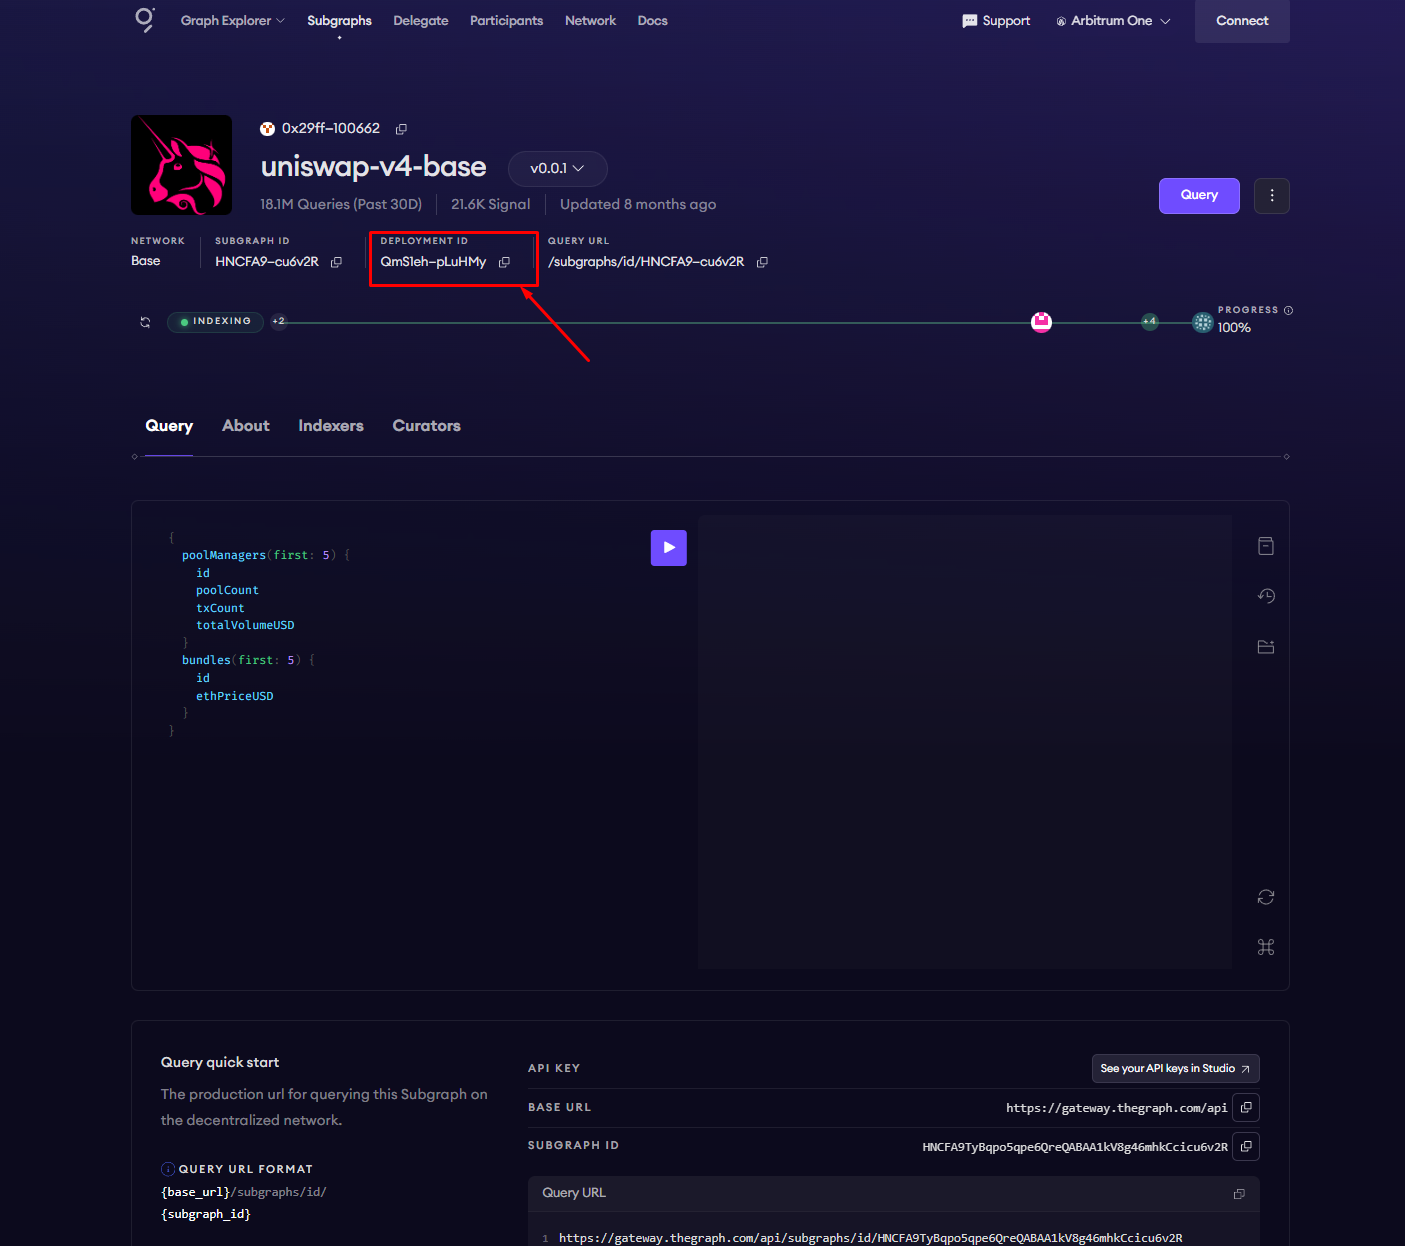Open the Delegate page

tap(421, 21)
